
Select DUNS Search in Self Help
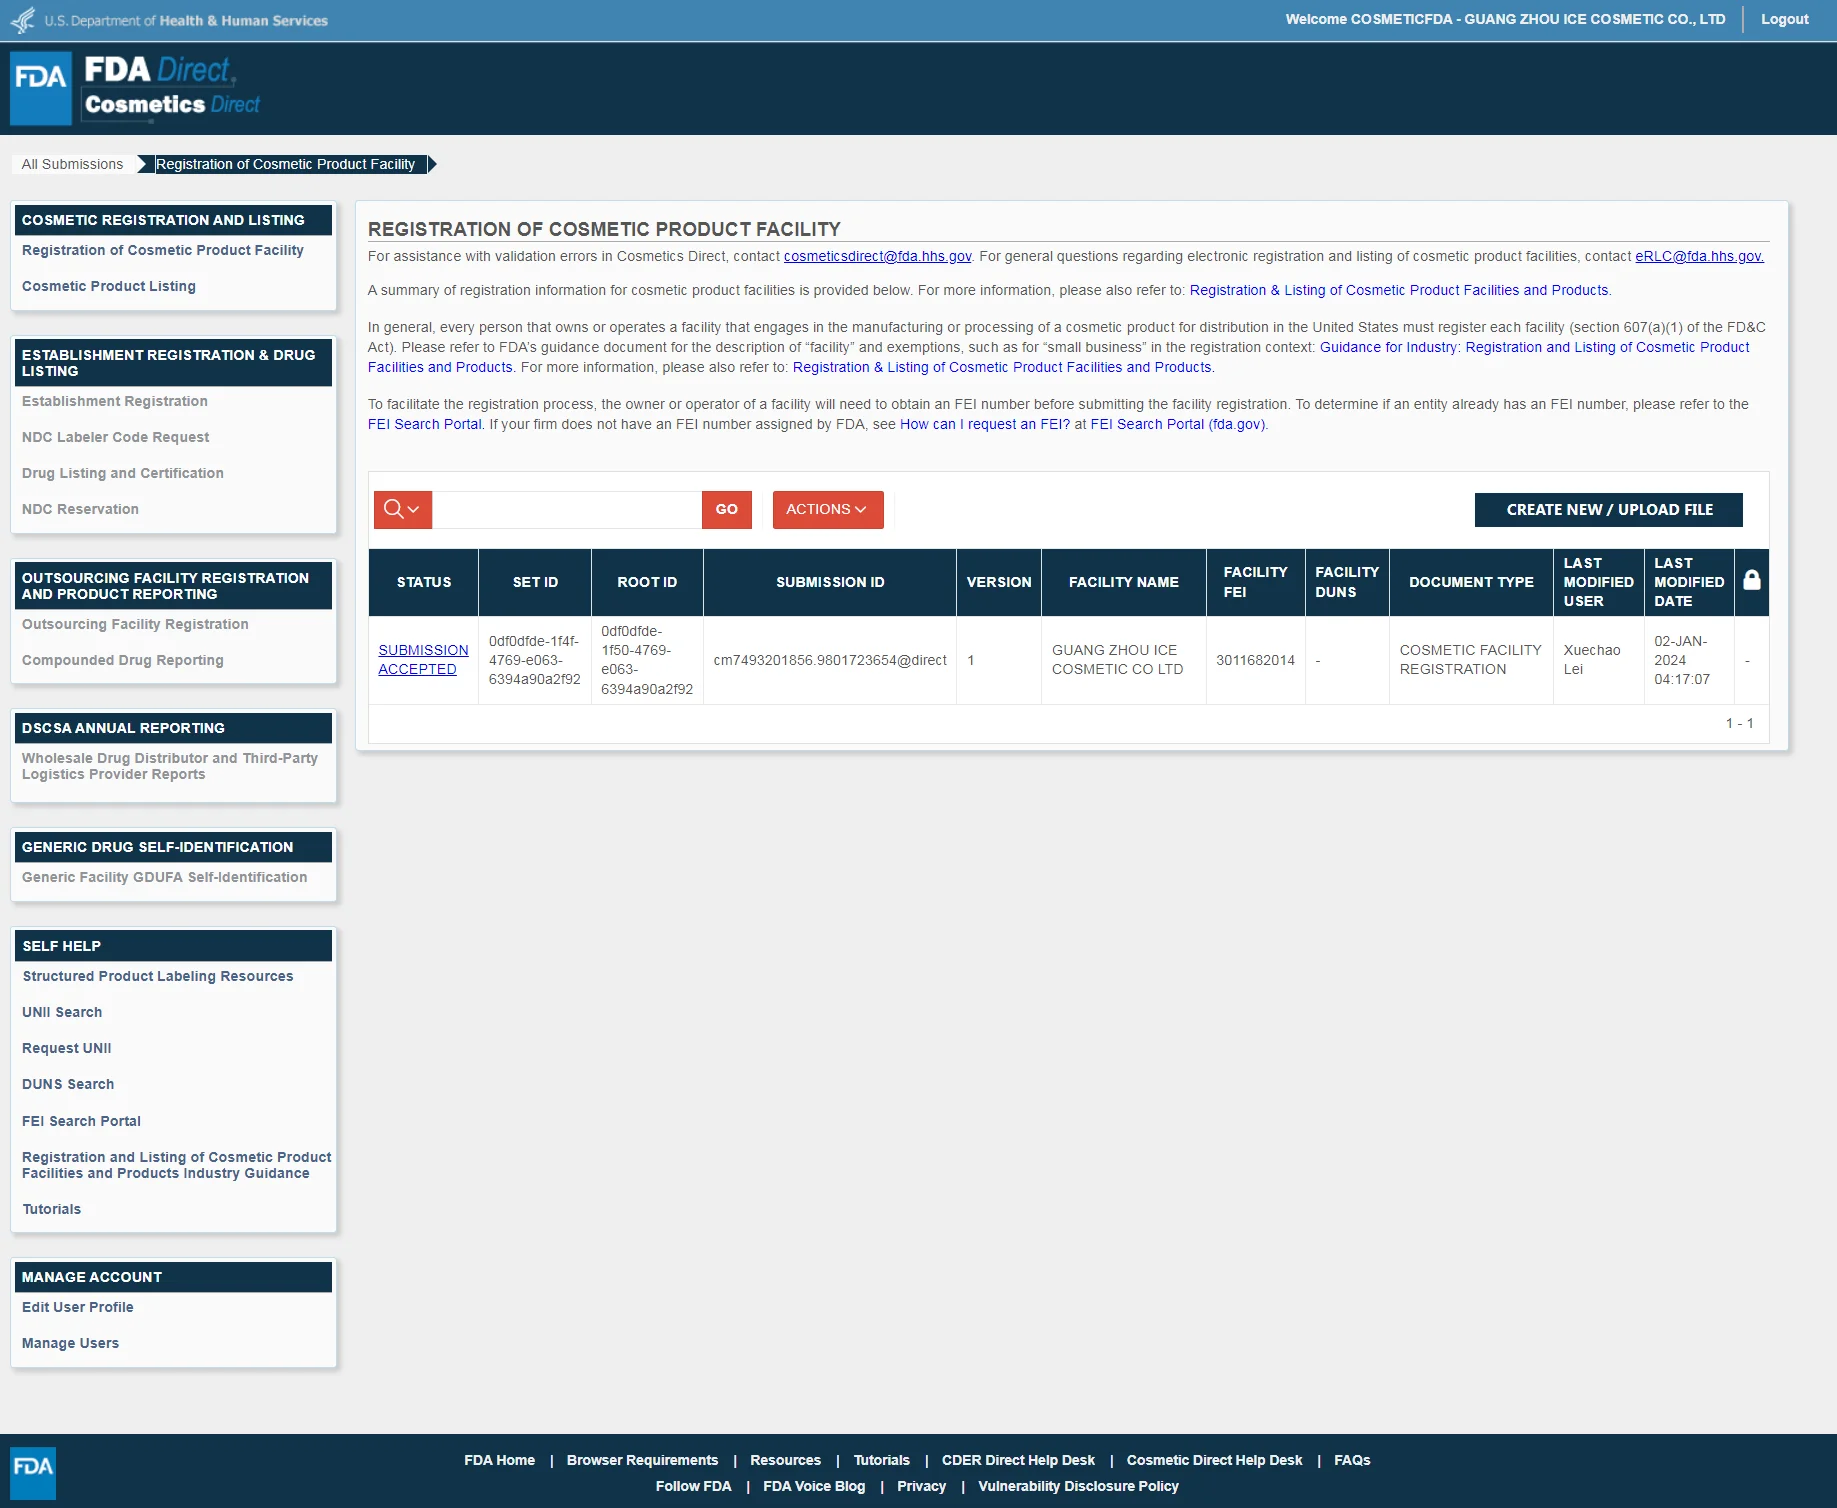pos(68,1084)
